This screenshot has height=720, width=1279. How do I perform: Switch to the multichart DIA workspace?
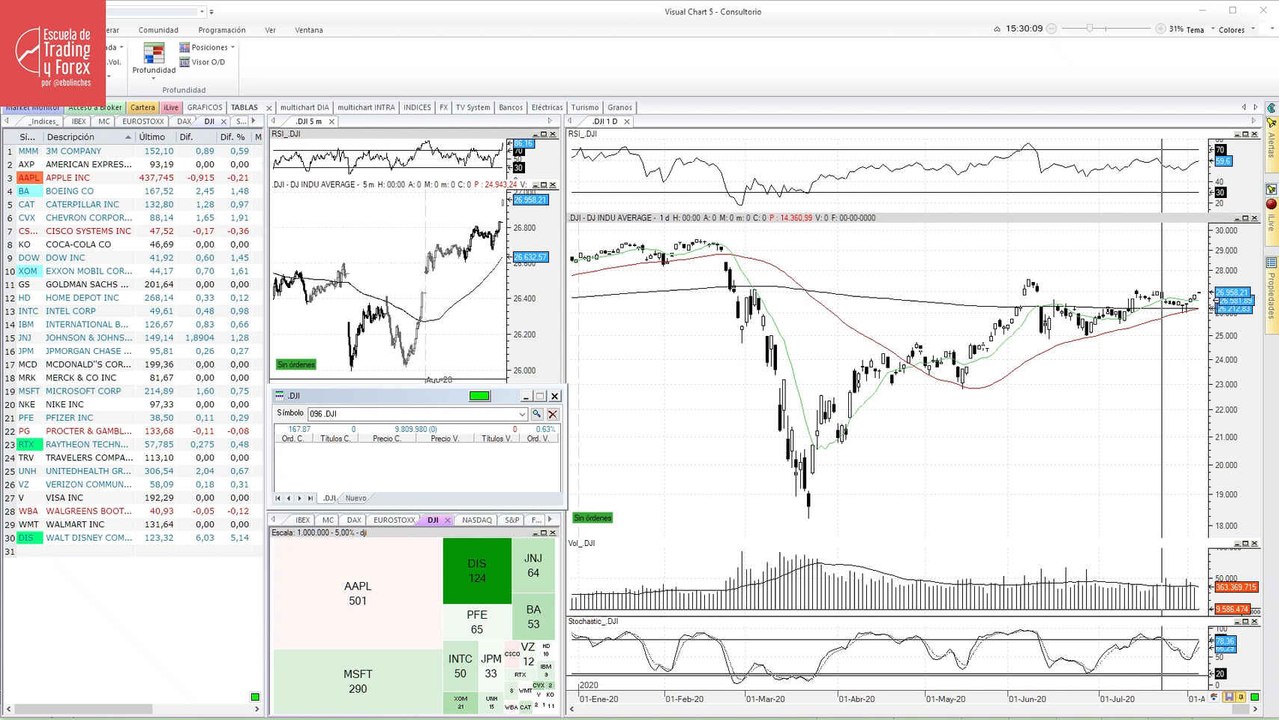coord(305,107)
